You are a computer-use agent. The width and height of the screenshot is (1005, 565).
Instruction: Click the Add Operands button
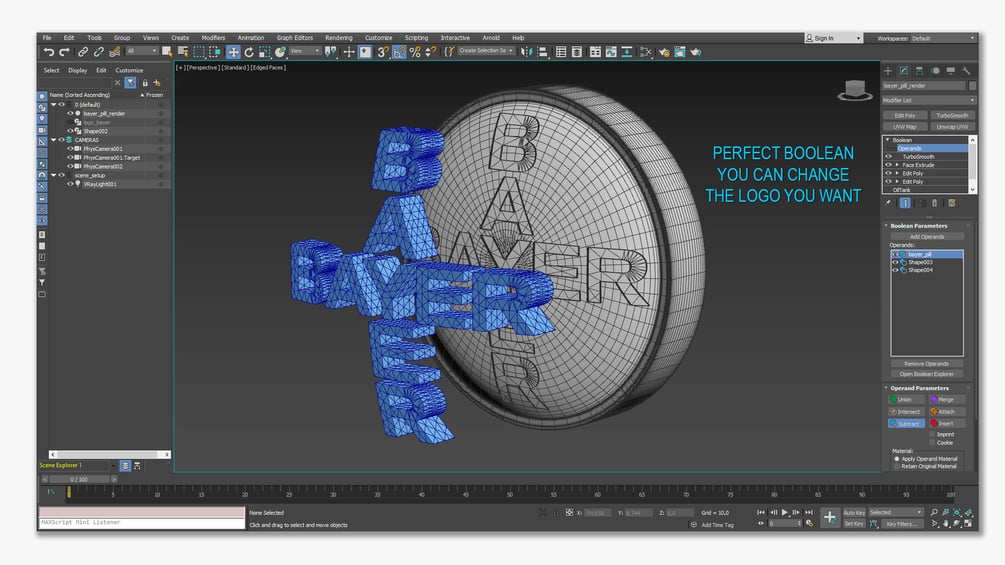pyautogui.click(x=927, y=236)
